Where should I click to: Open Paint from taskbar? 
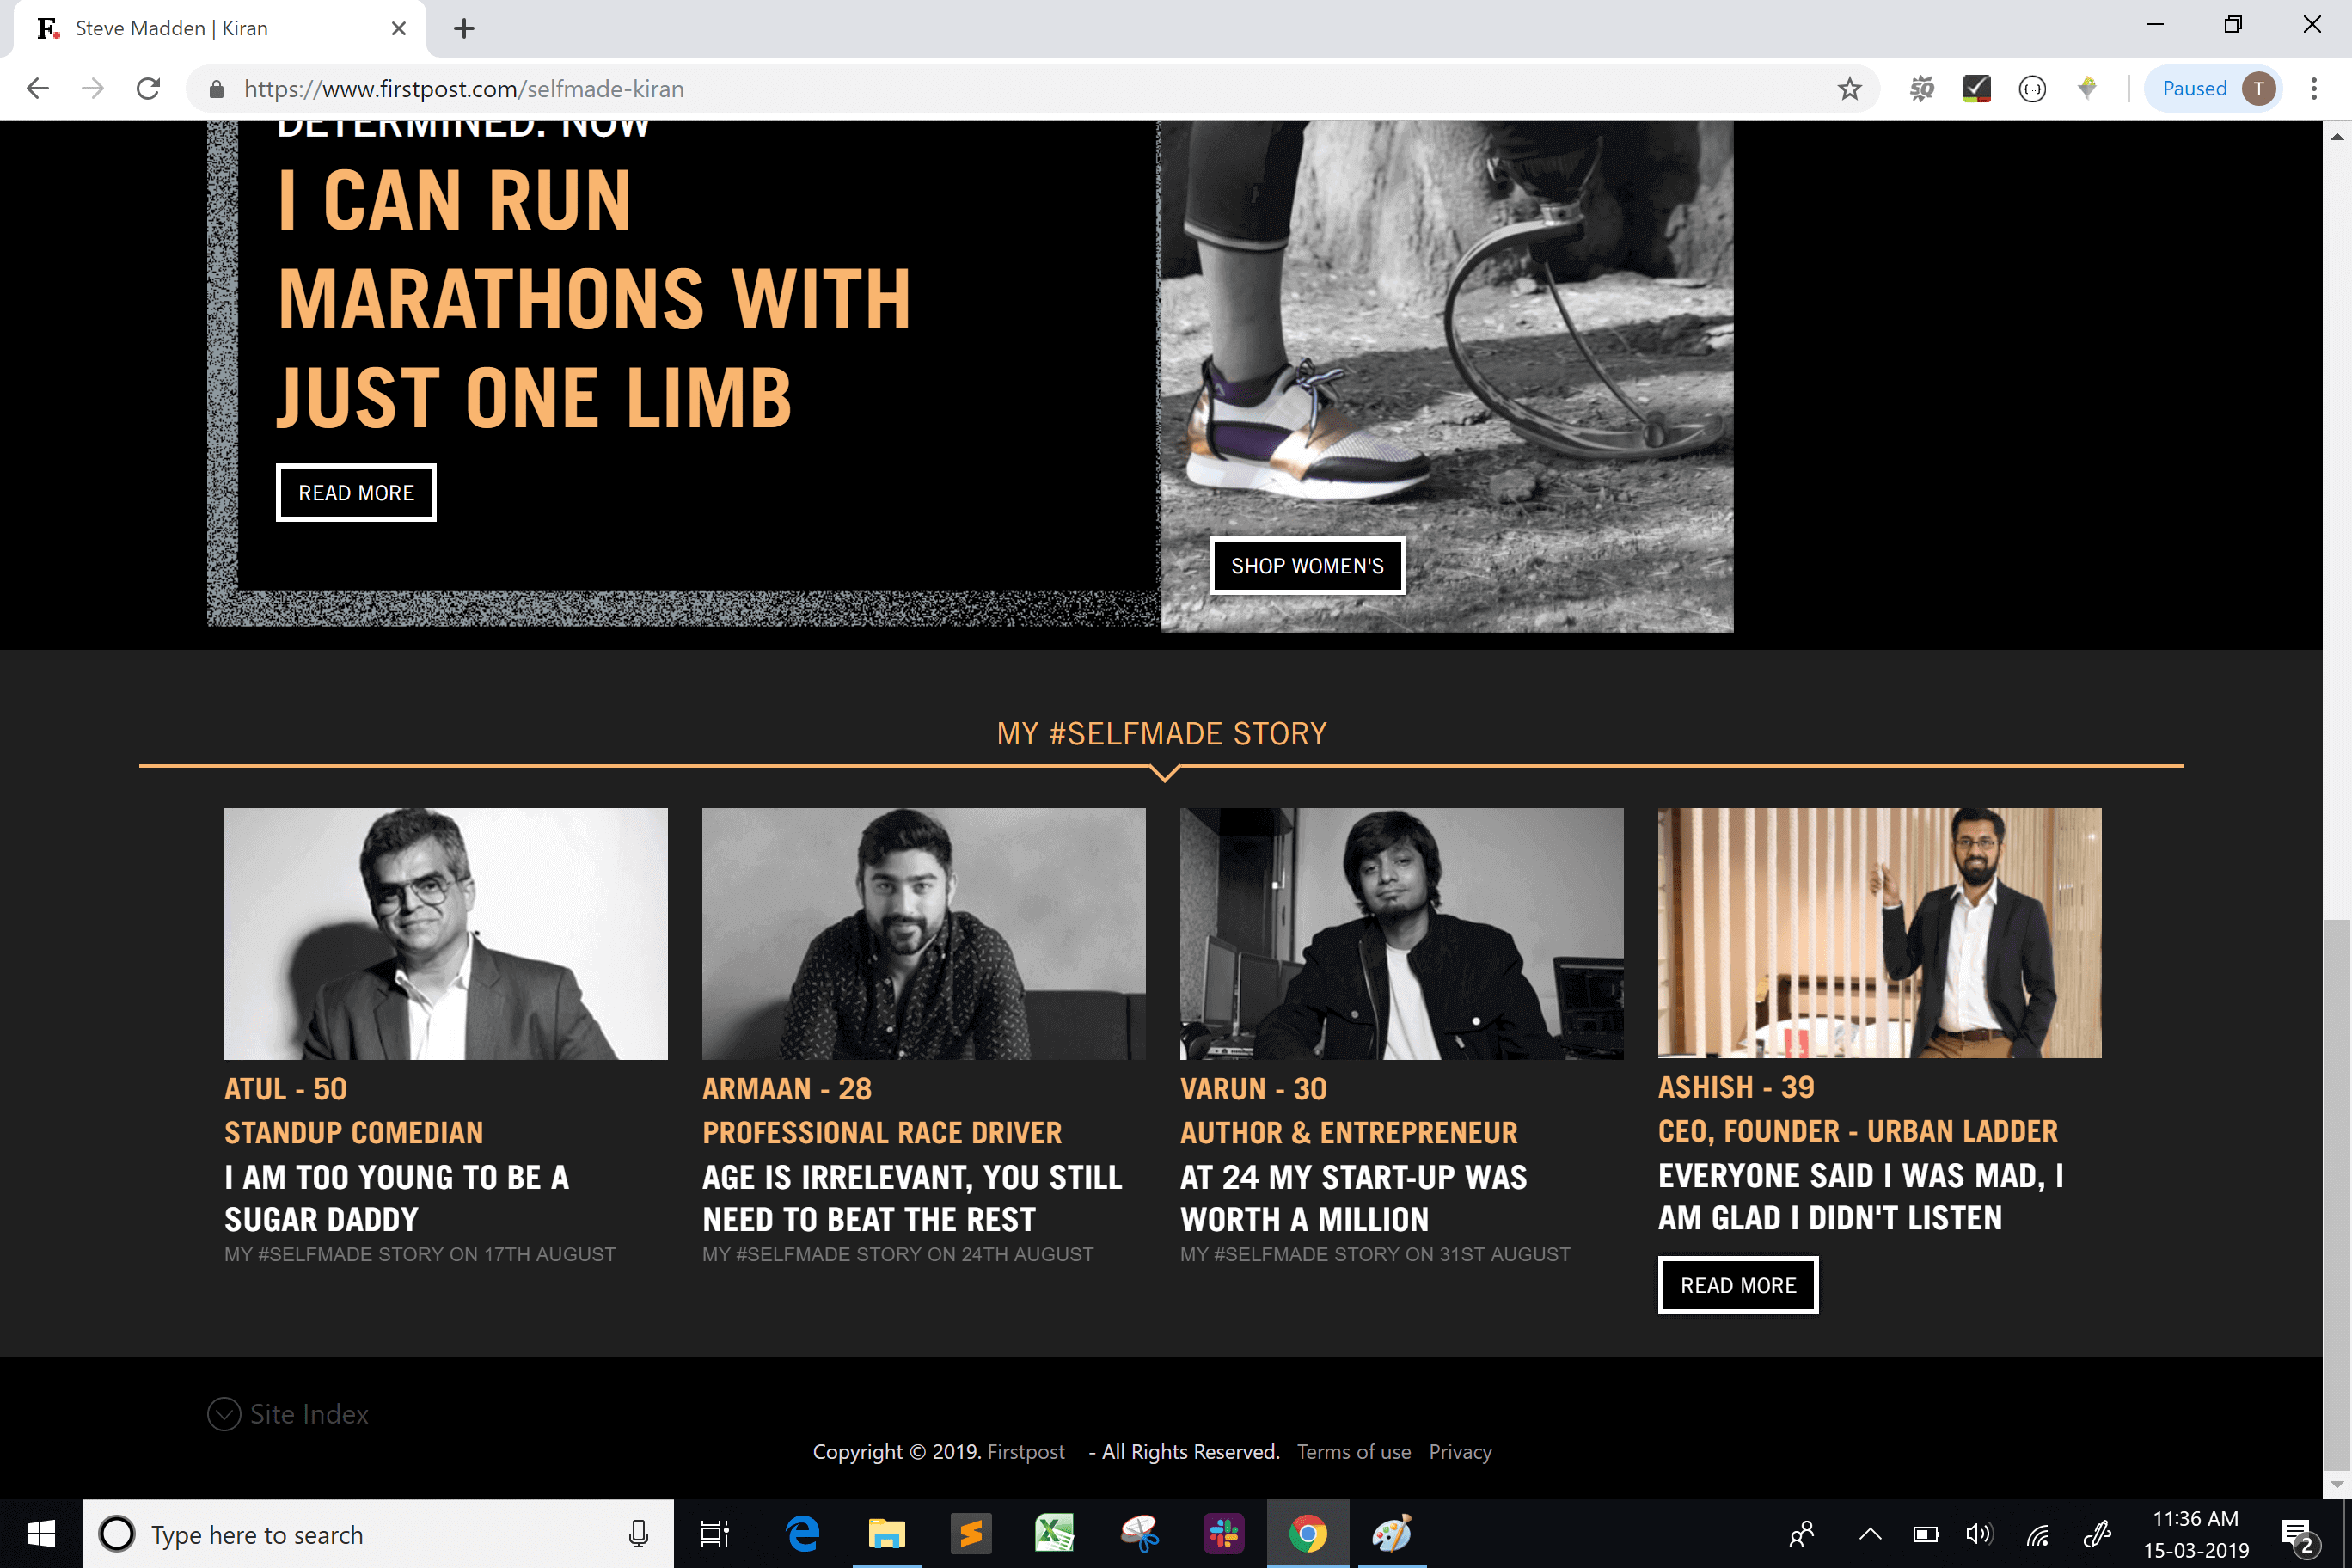pyautogui.click(x=1391, y=1534)
